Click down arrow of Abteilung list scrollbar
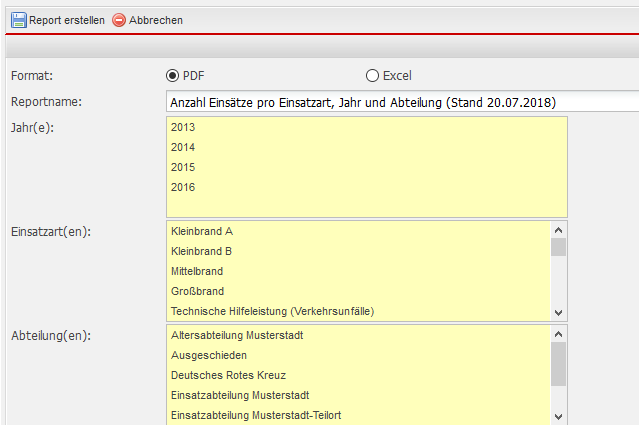639x425 pixels. coord(558,416)
